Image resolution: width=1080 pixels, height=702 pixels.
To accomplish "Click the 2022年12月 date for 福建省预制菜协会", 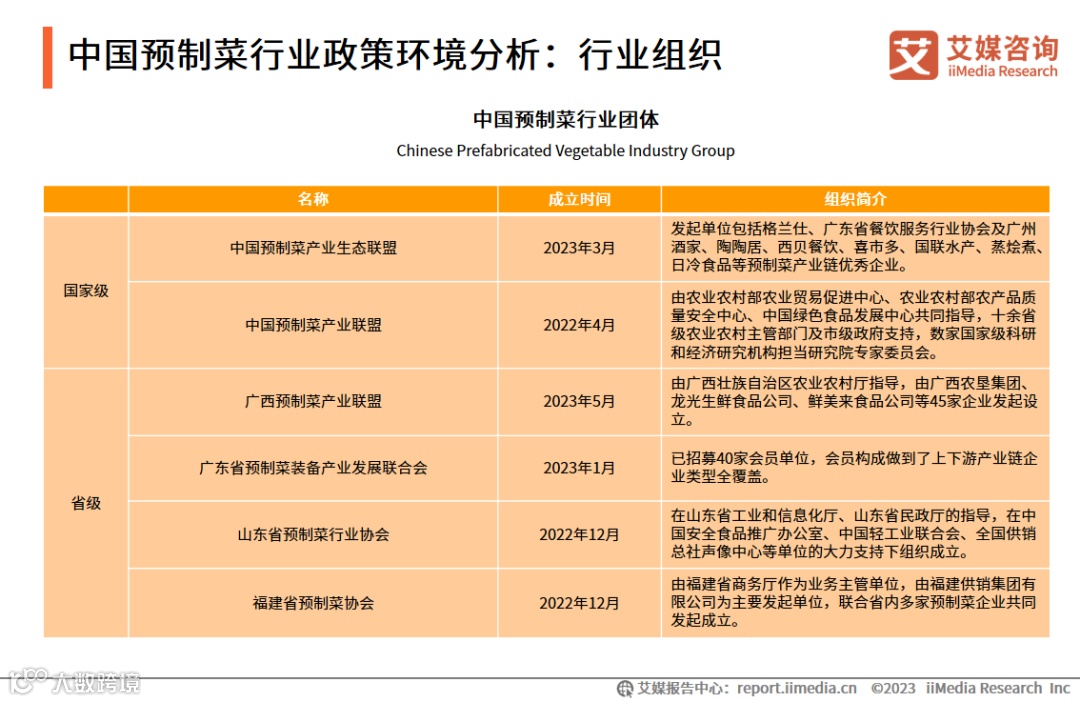I will tap(579, 603).
